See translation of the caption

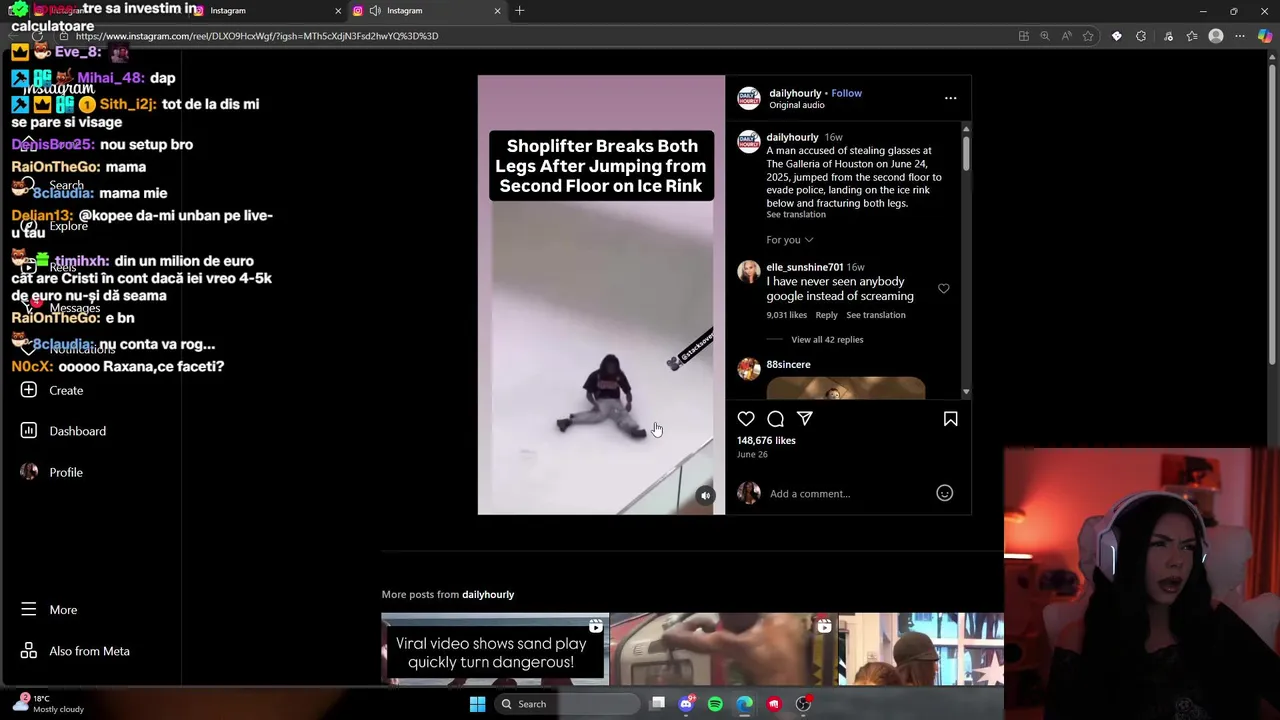click(x=796, y=215)
